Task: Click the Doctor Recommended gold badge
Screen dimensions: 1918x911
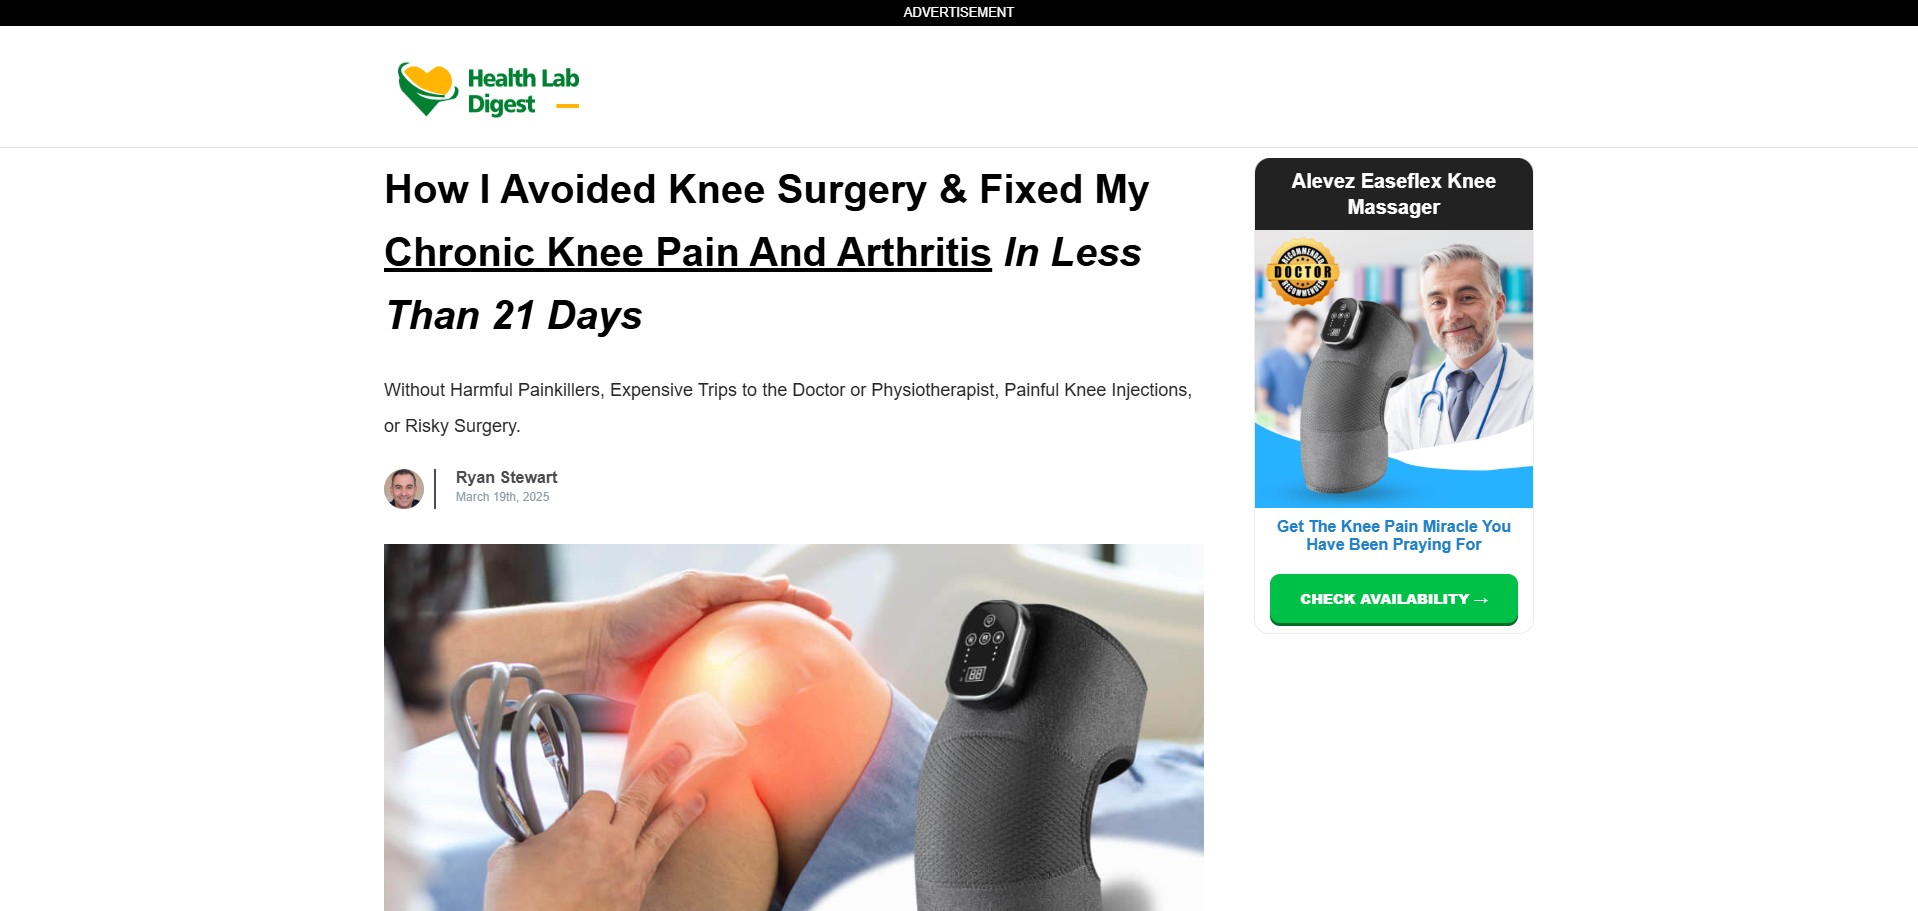Action: pyautogui.click(x=1302, y=271)
